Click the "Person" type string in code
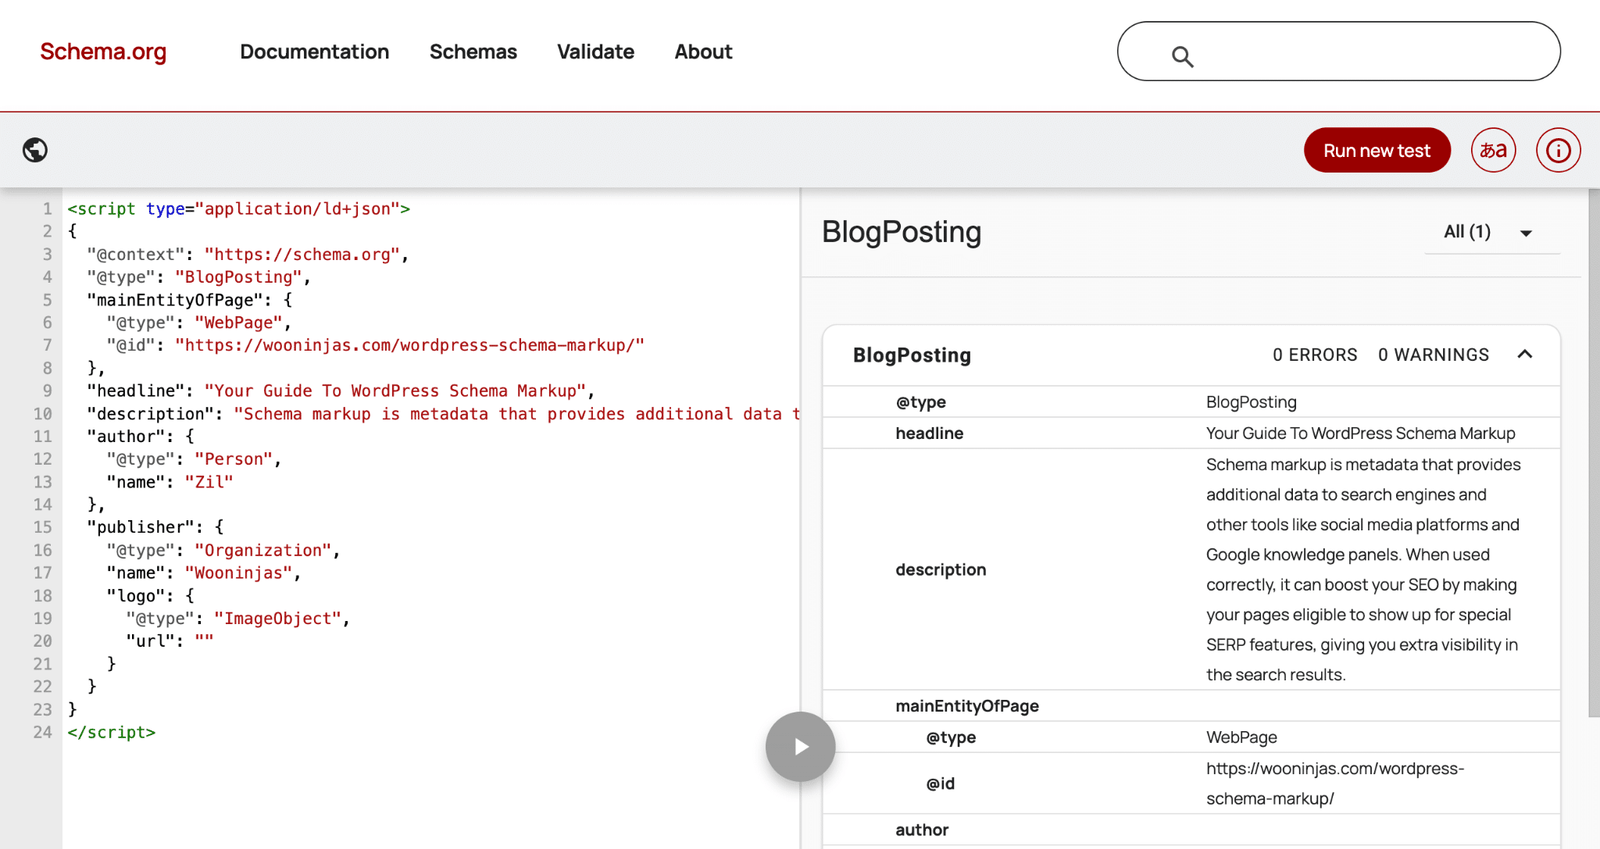 233,459
